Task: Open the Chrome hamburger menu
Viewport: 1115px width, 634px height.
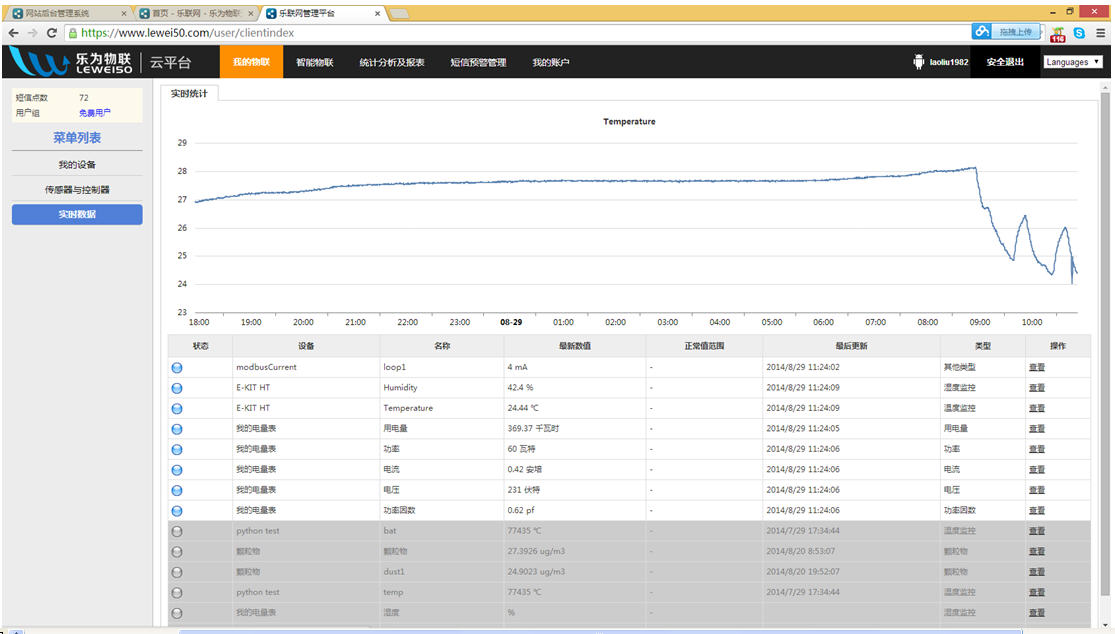Action: (x=1099, y=33)
